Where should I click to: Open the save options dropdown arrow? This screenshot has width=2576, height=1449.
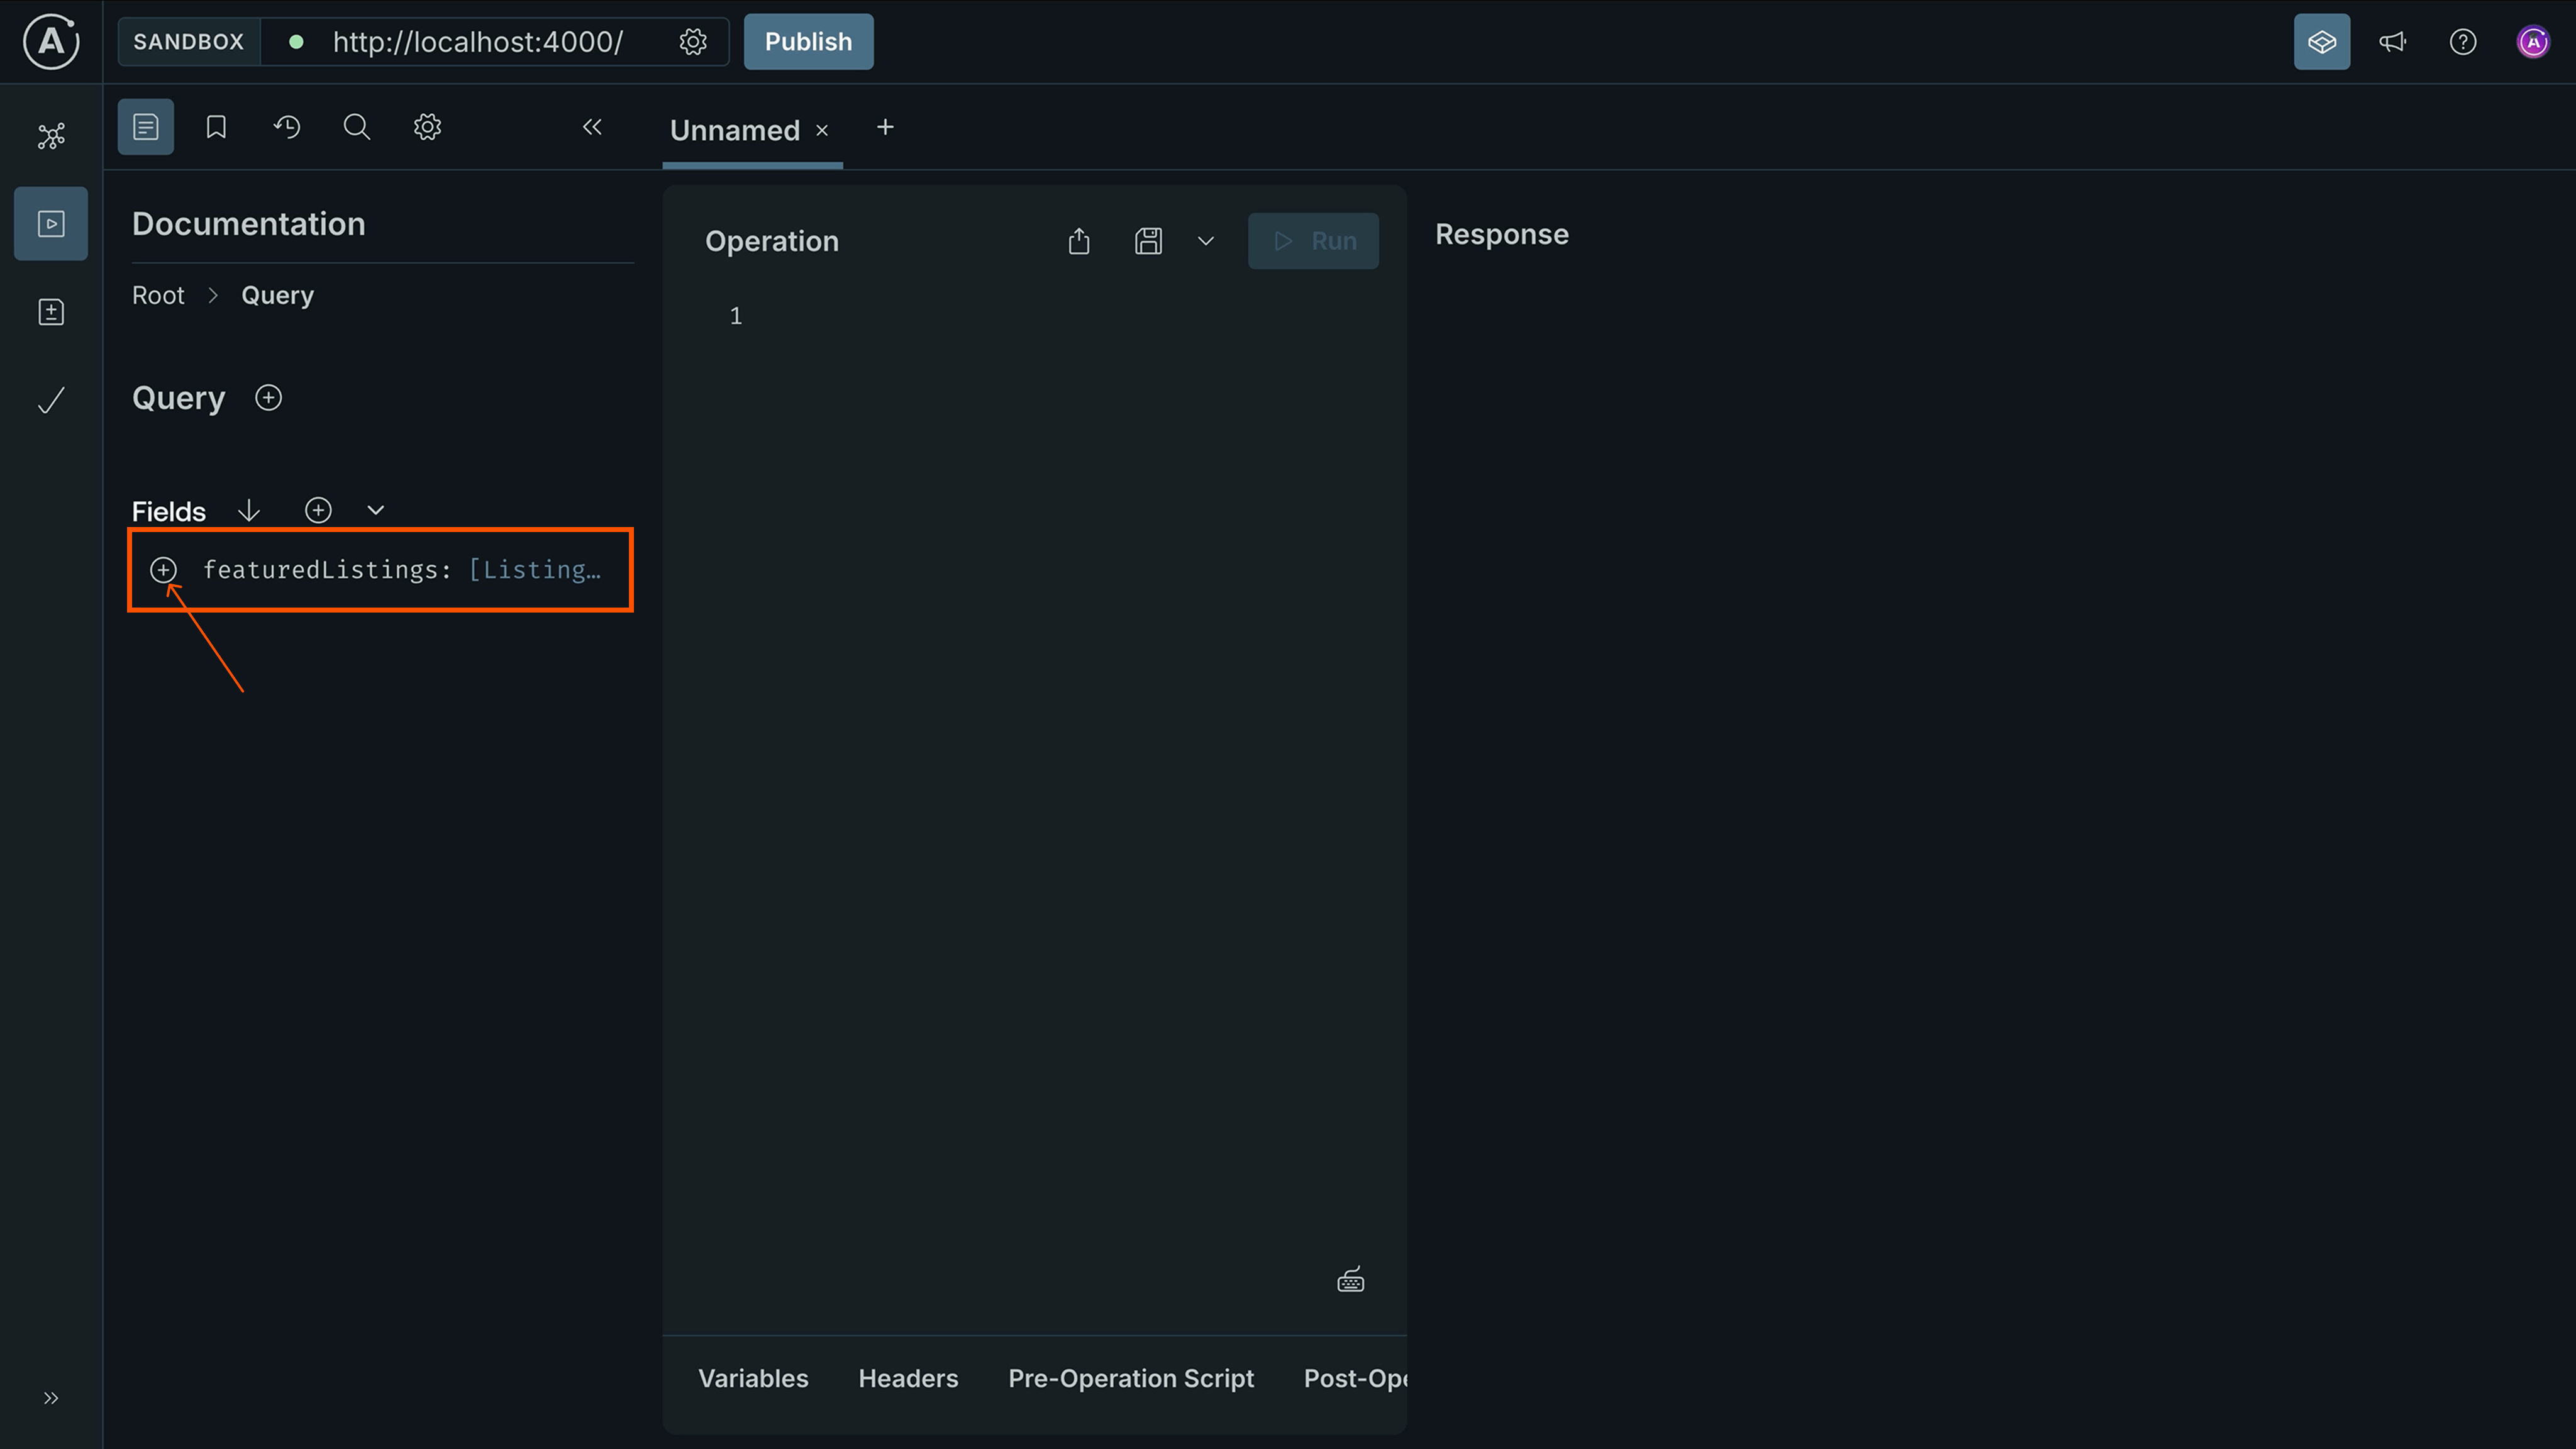point(1205,240)
